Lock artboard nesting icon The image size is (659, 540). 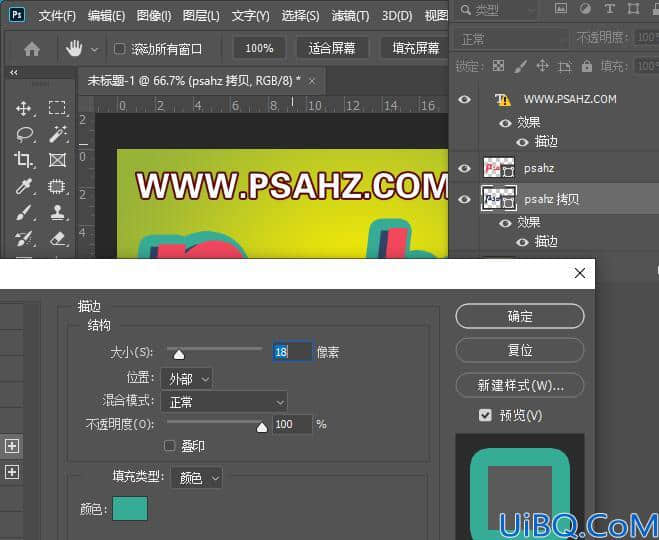565,66
